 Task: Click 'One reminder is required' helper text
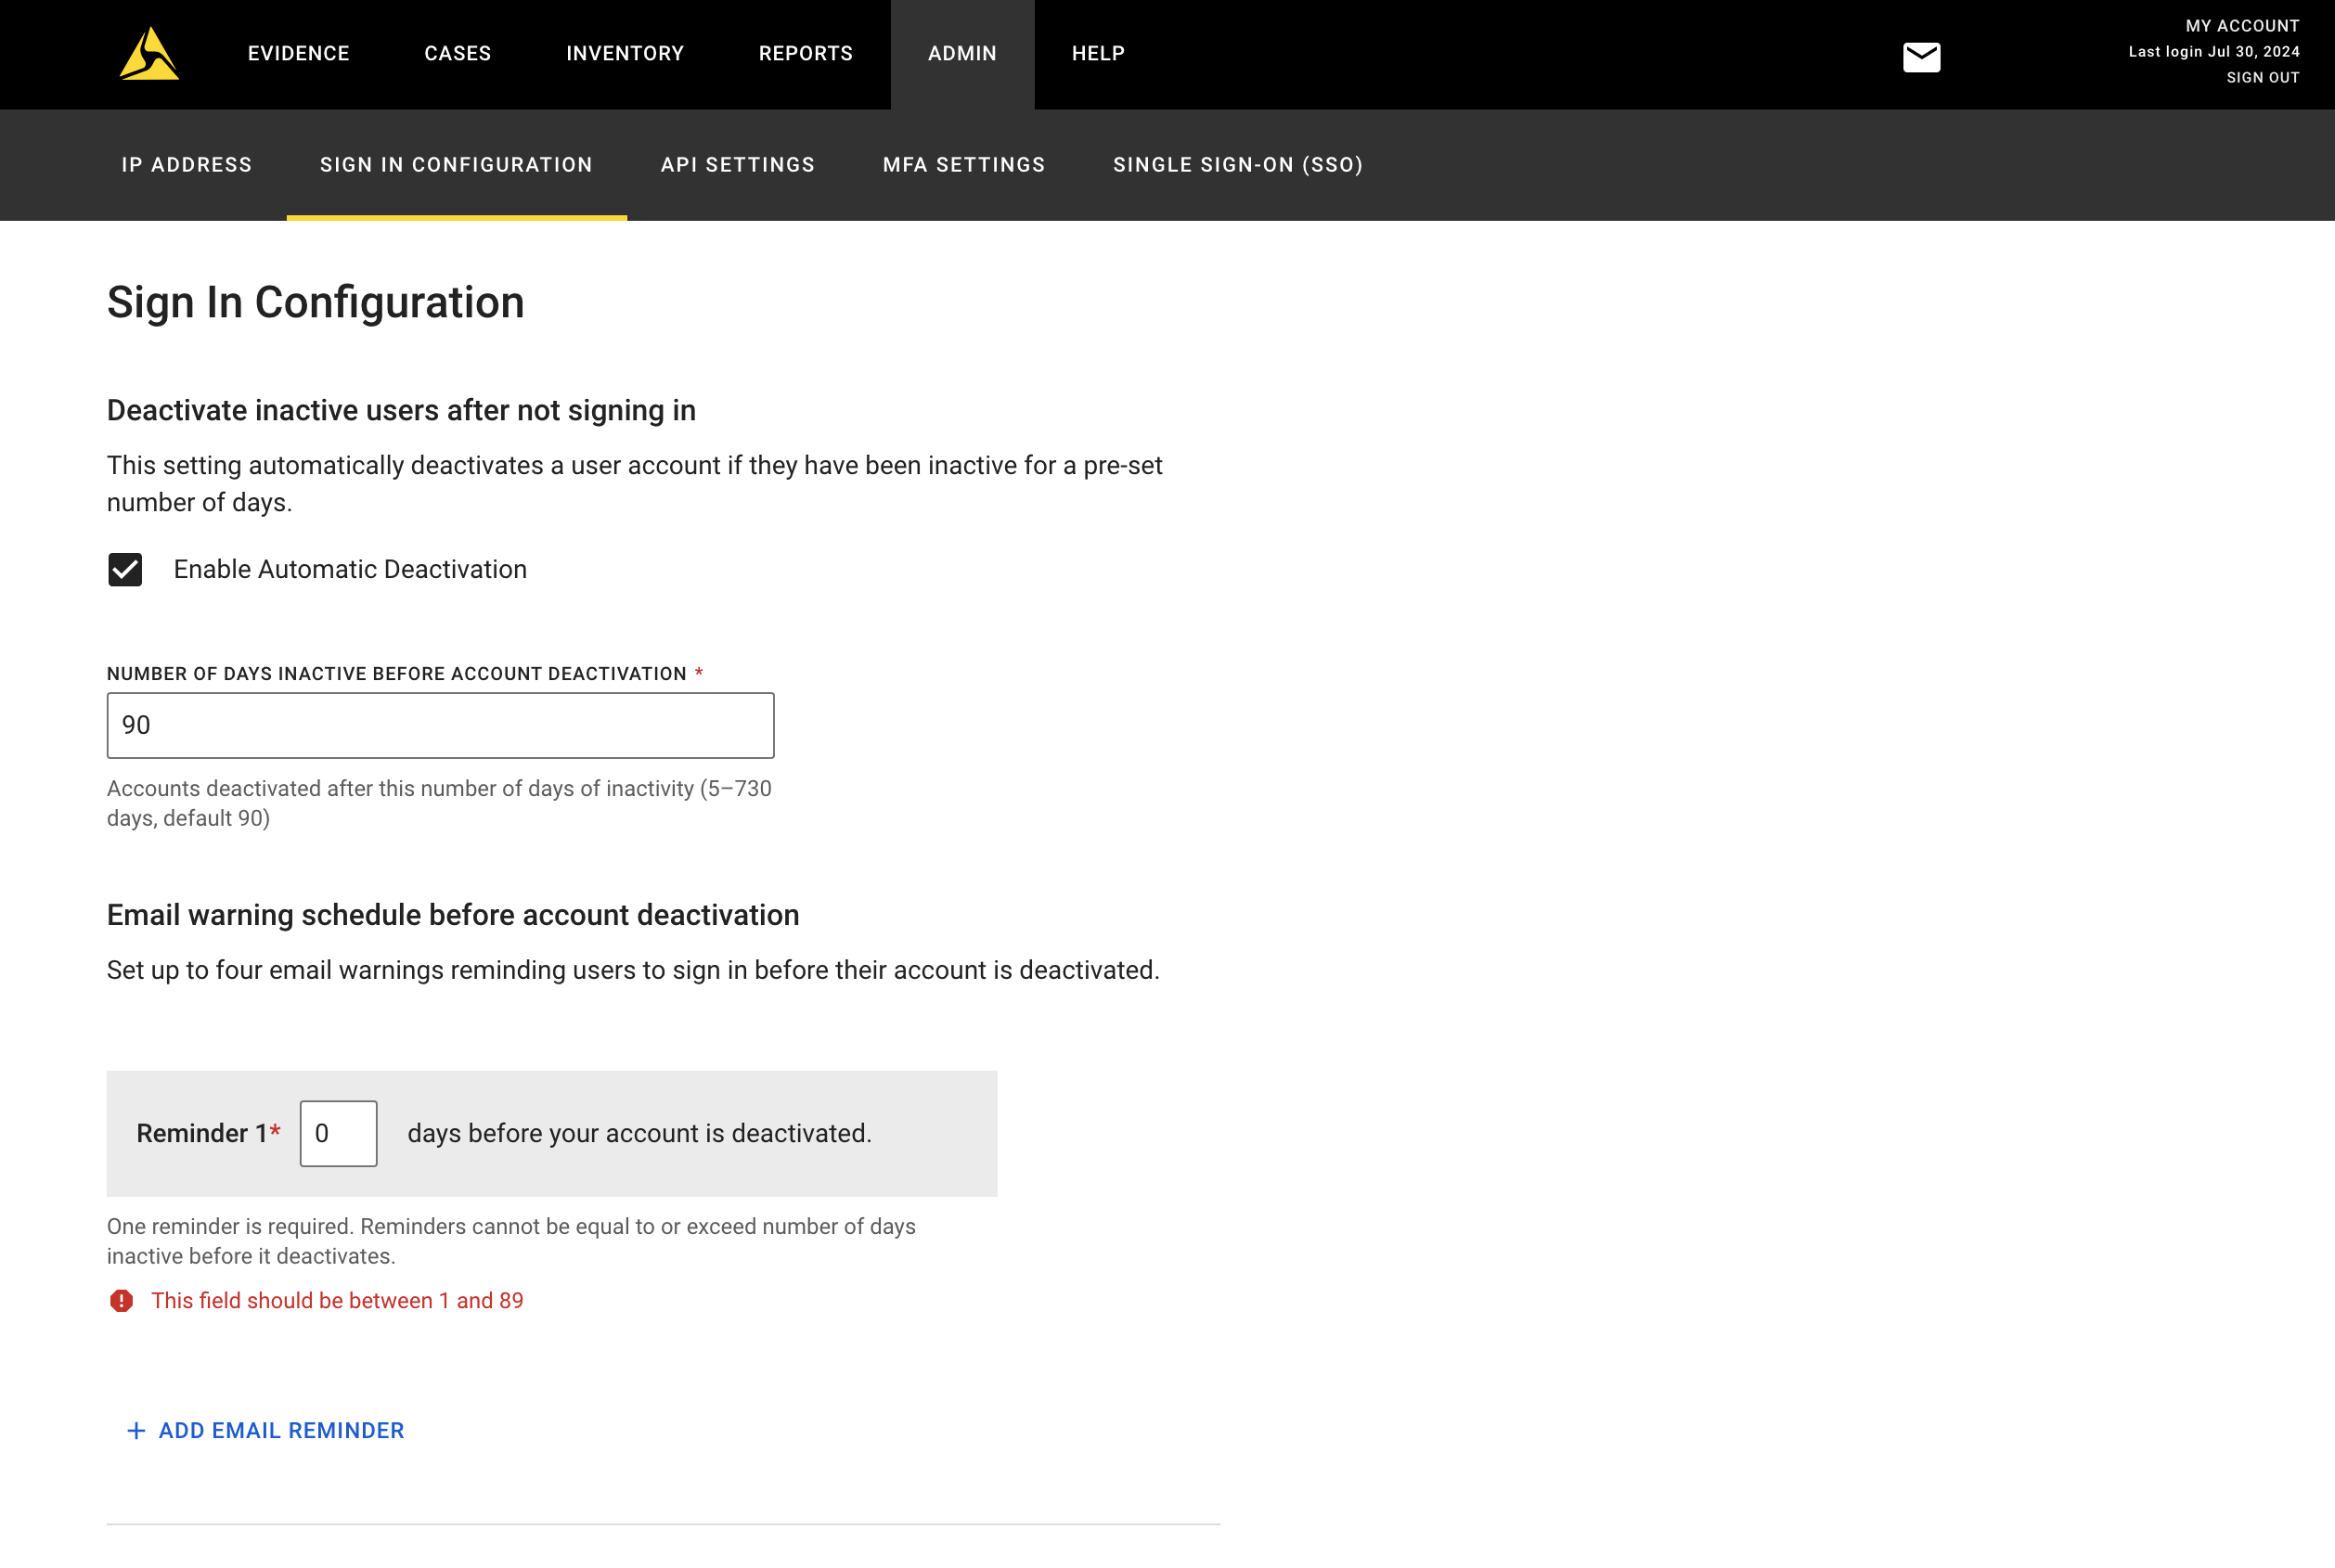pos(511,1241)
